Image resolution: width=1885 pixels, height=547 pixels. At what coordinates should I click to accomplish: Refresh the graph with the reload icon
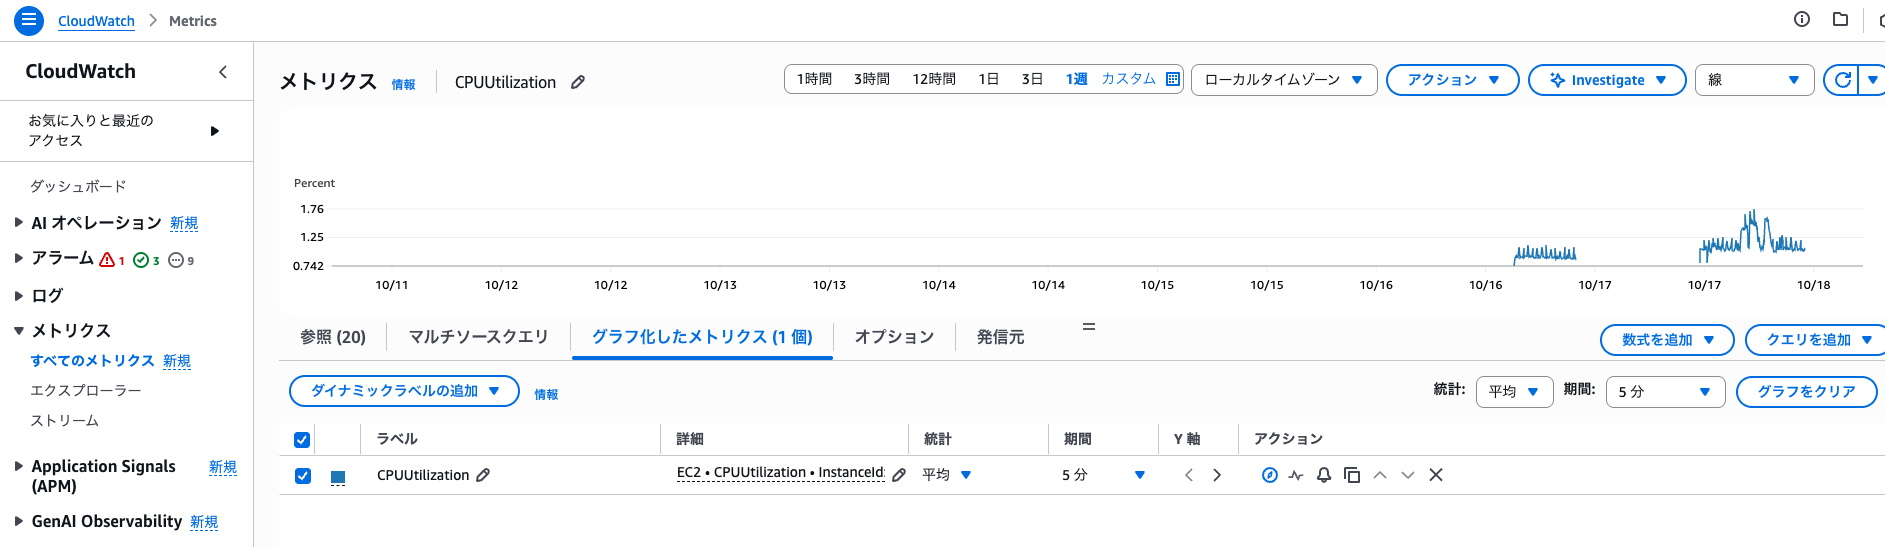[1842, 80]
